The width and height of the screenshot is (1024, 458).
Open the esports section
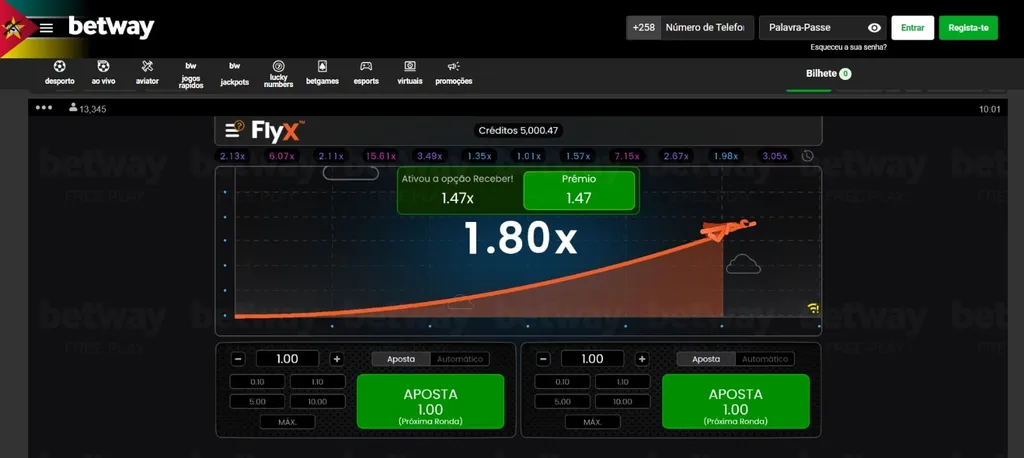[x=366, y=73]
